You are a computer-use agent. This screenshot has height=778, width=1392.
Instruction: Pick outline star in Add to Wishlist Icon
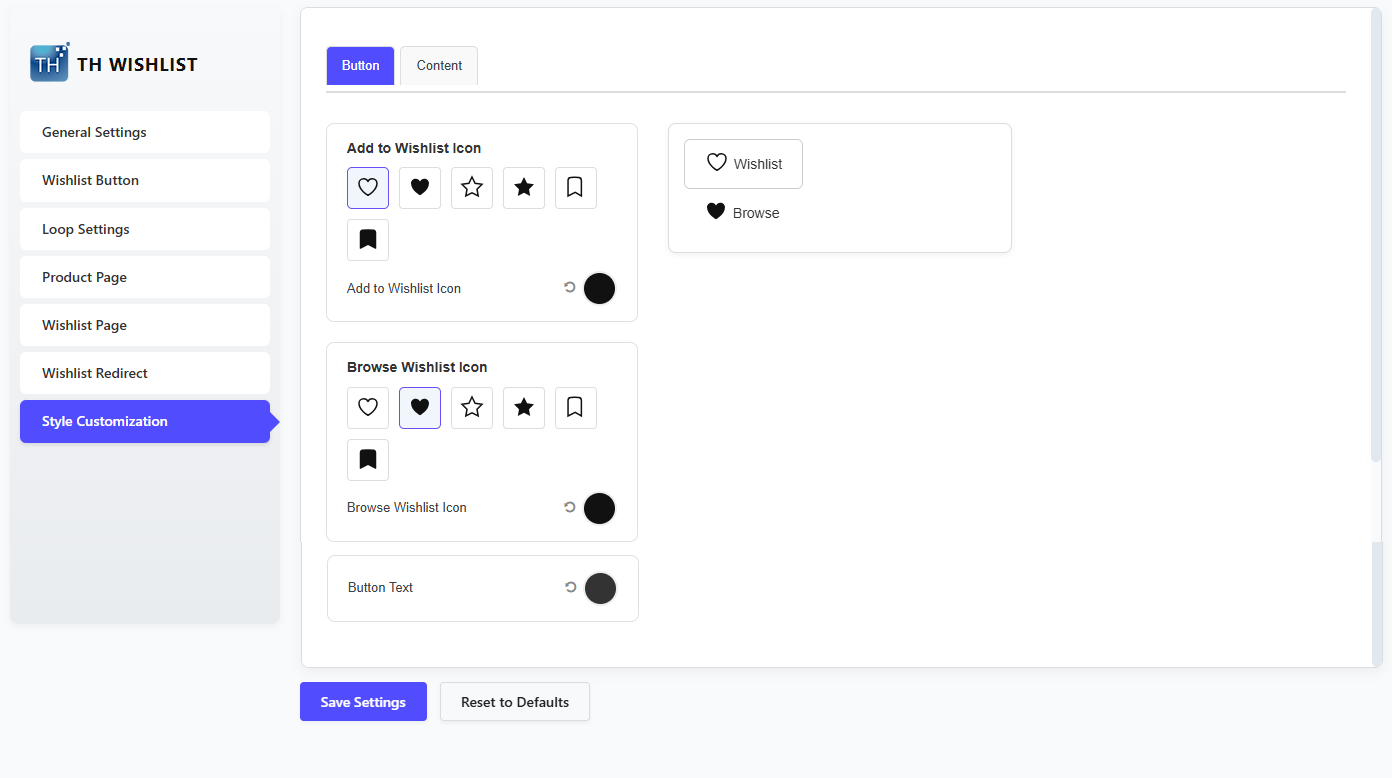(472, 188)
